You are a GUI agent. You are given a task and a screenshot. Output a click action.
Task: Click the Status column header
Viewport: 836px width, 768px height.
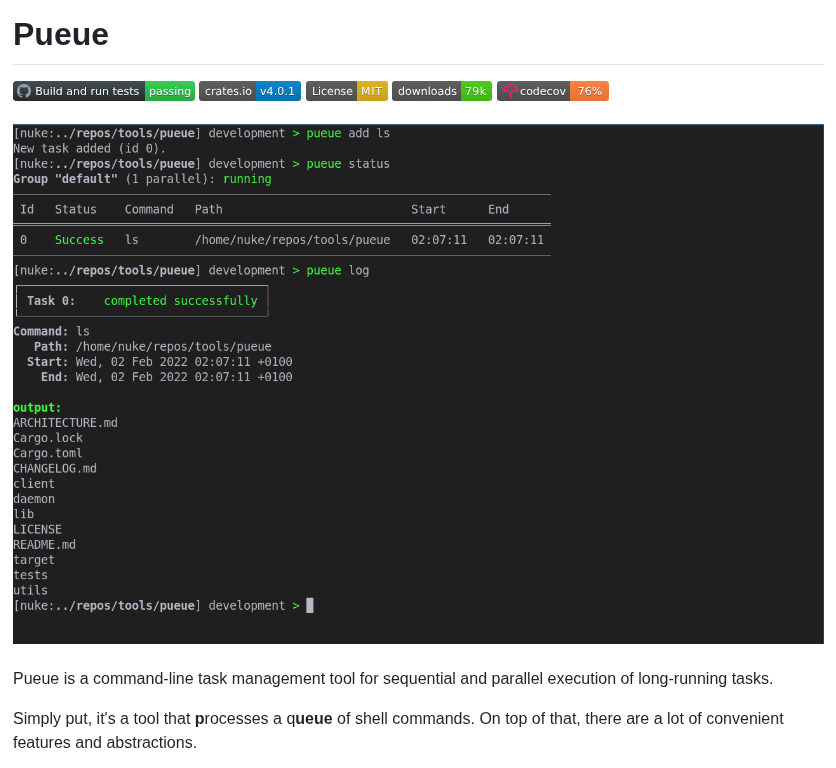tap(76, 210)
